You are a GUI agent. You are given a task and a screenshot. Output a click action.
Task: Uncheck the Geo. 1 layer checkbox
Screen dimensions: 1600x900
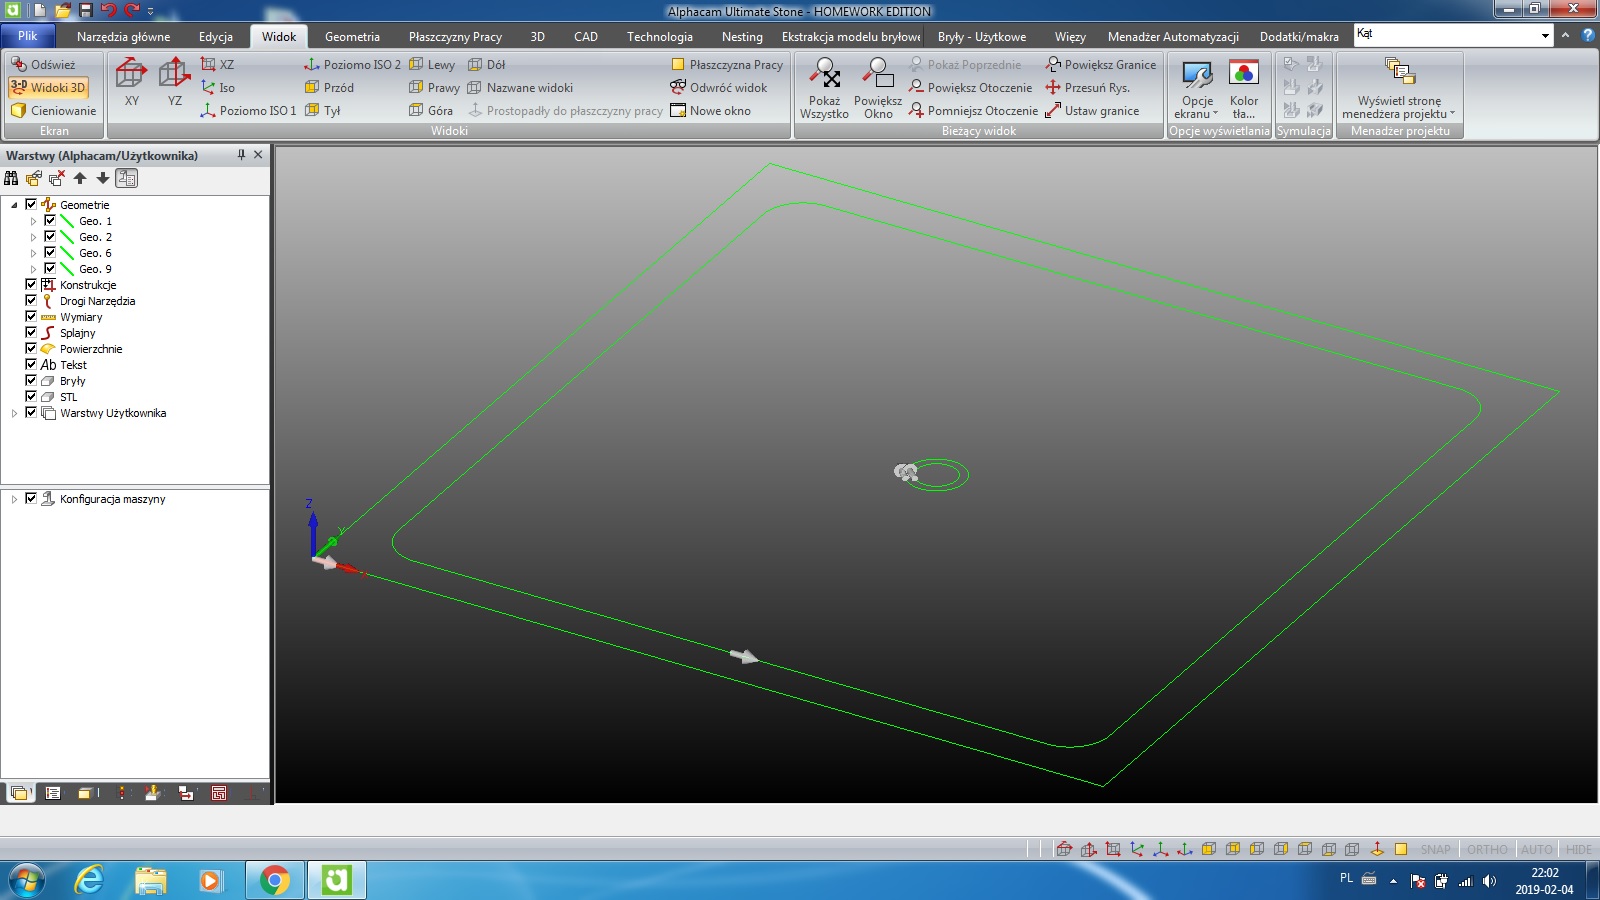click(50, 221)
